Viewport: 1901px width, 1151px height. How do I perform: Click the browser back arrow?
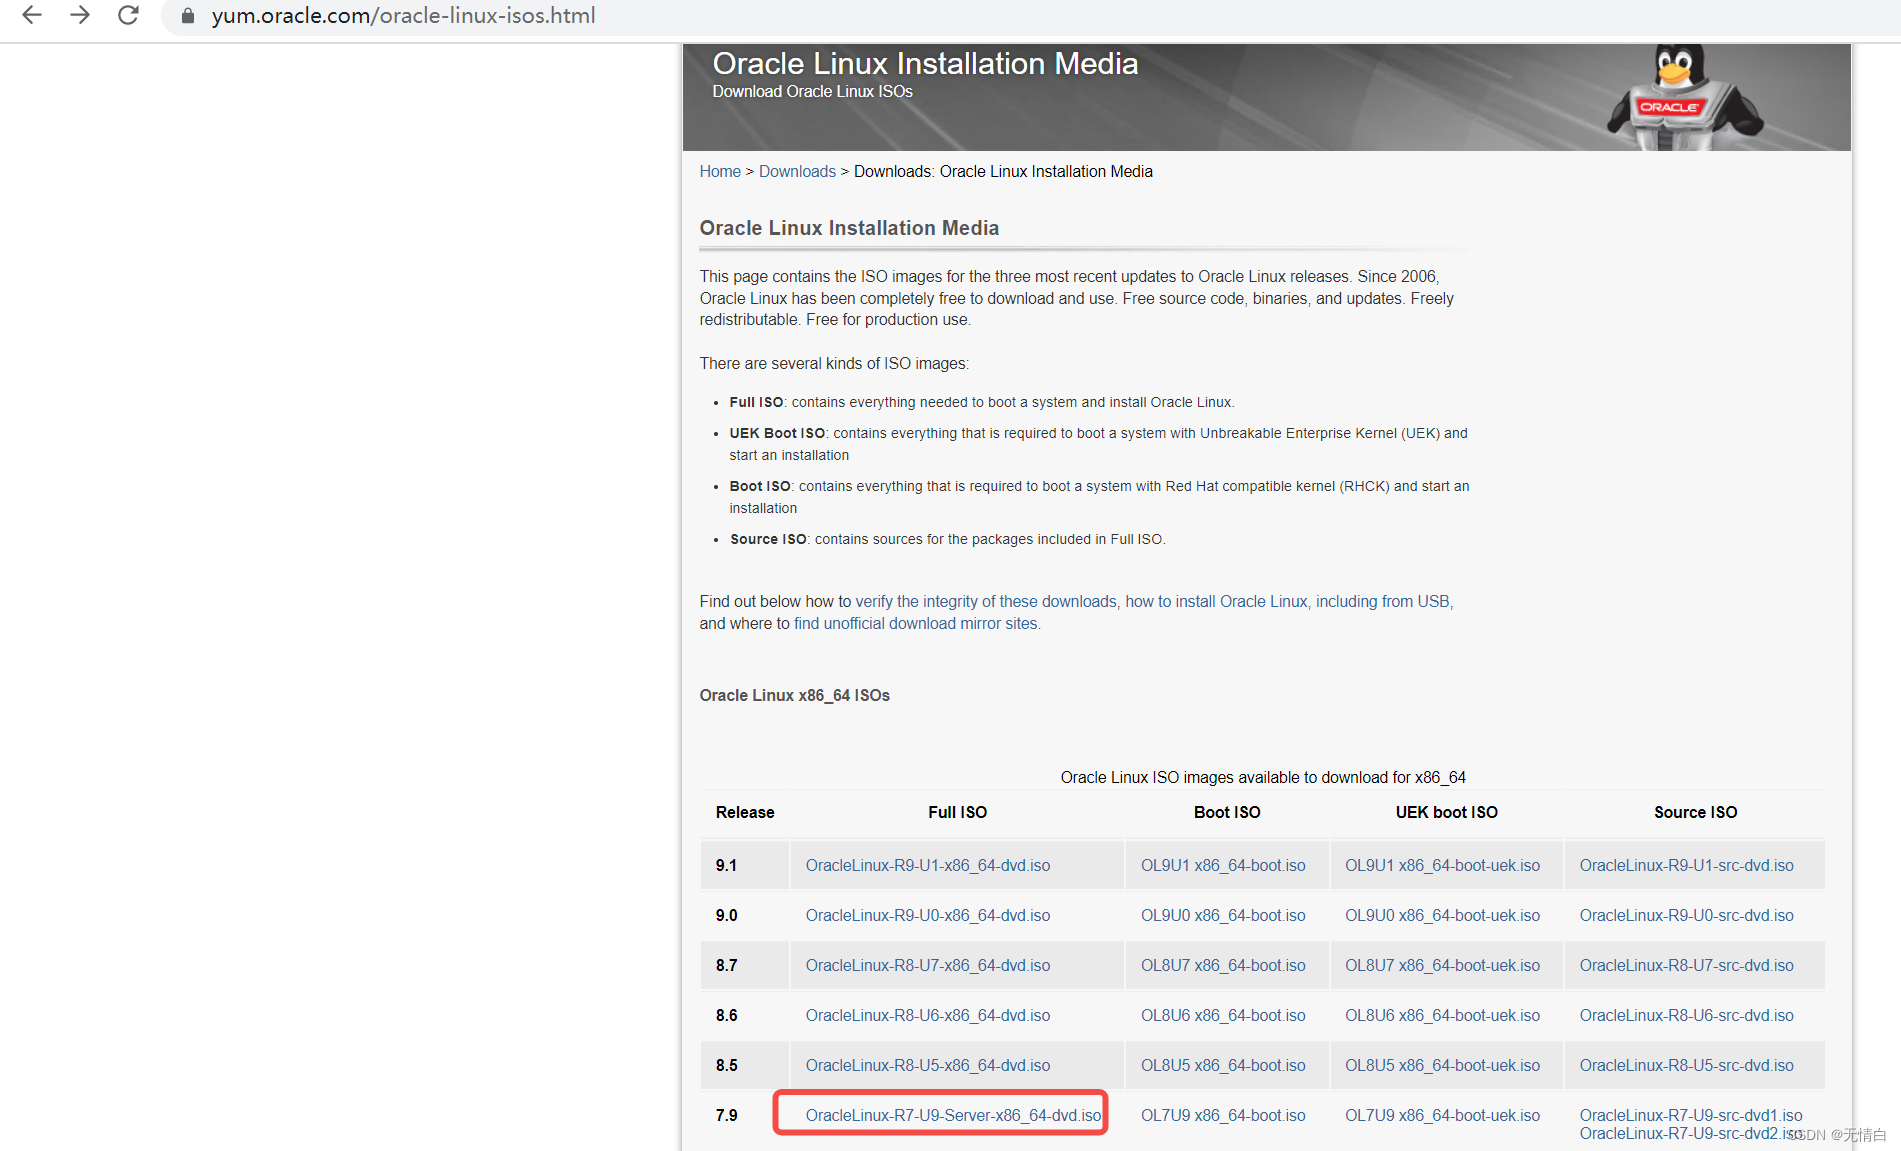pos(32,15)
